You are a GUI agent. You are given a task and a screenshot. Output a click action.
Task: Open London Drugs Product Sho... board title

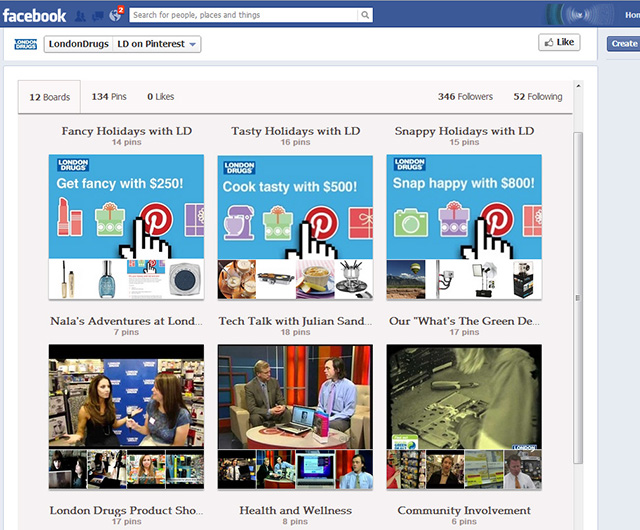pyautogui.click(x=127, y=510)
